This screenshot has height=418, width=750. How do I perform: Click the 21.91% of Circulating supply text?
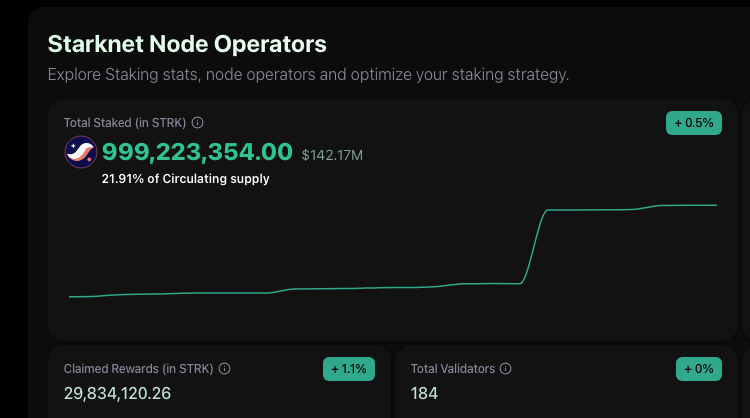point(185,179)
